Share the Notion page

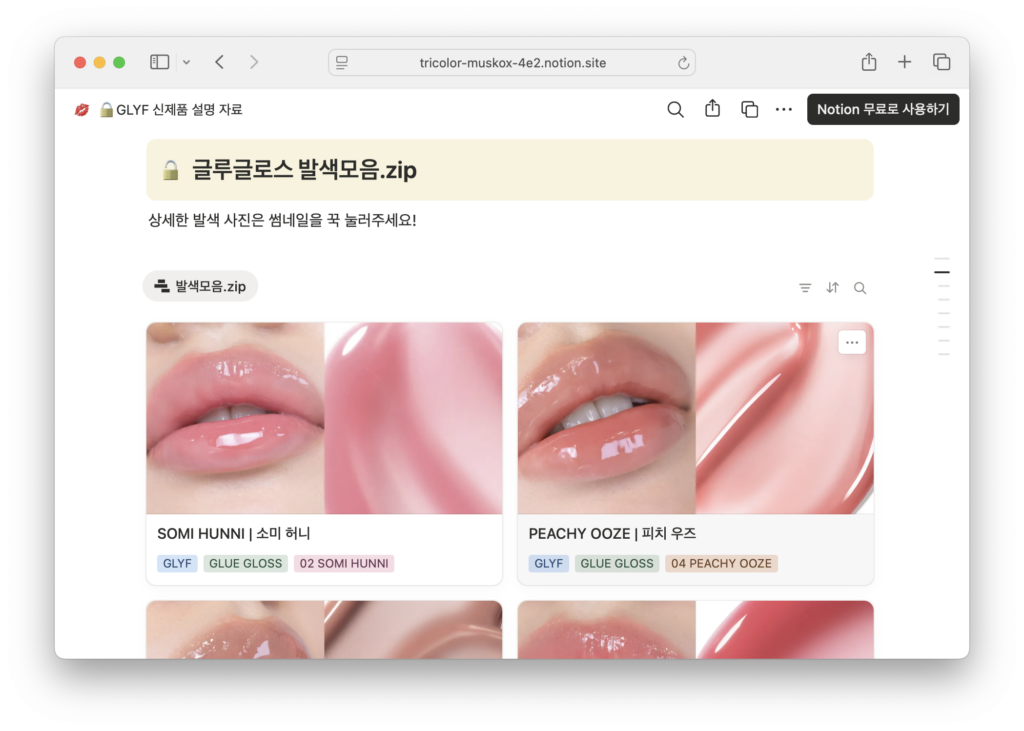[x=712, y=109]
